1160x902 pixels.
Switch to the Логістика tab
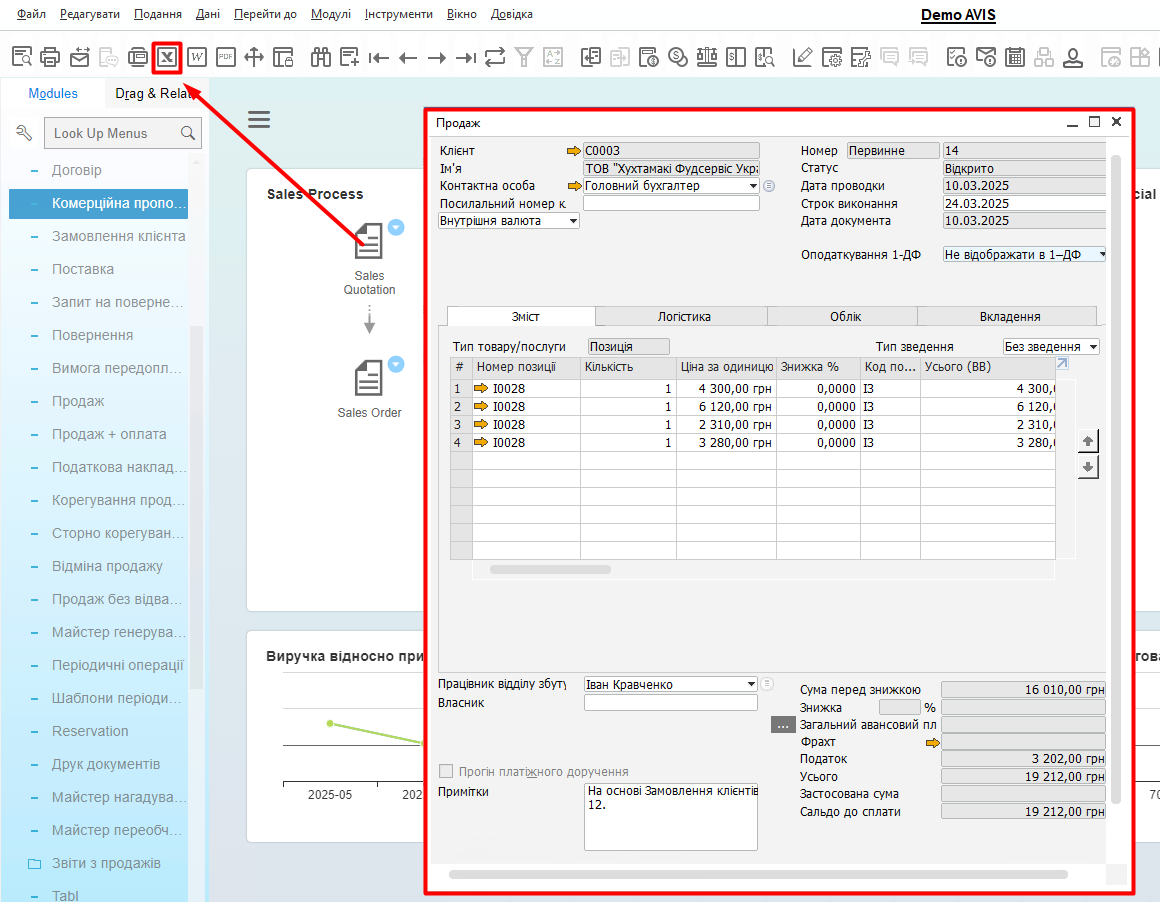coord(683,316)
